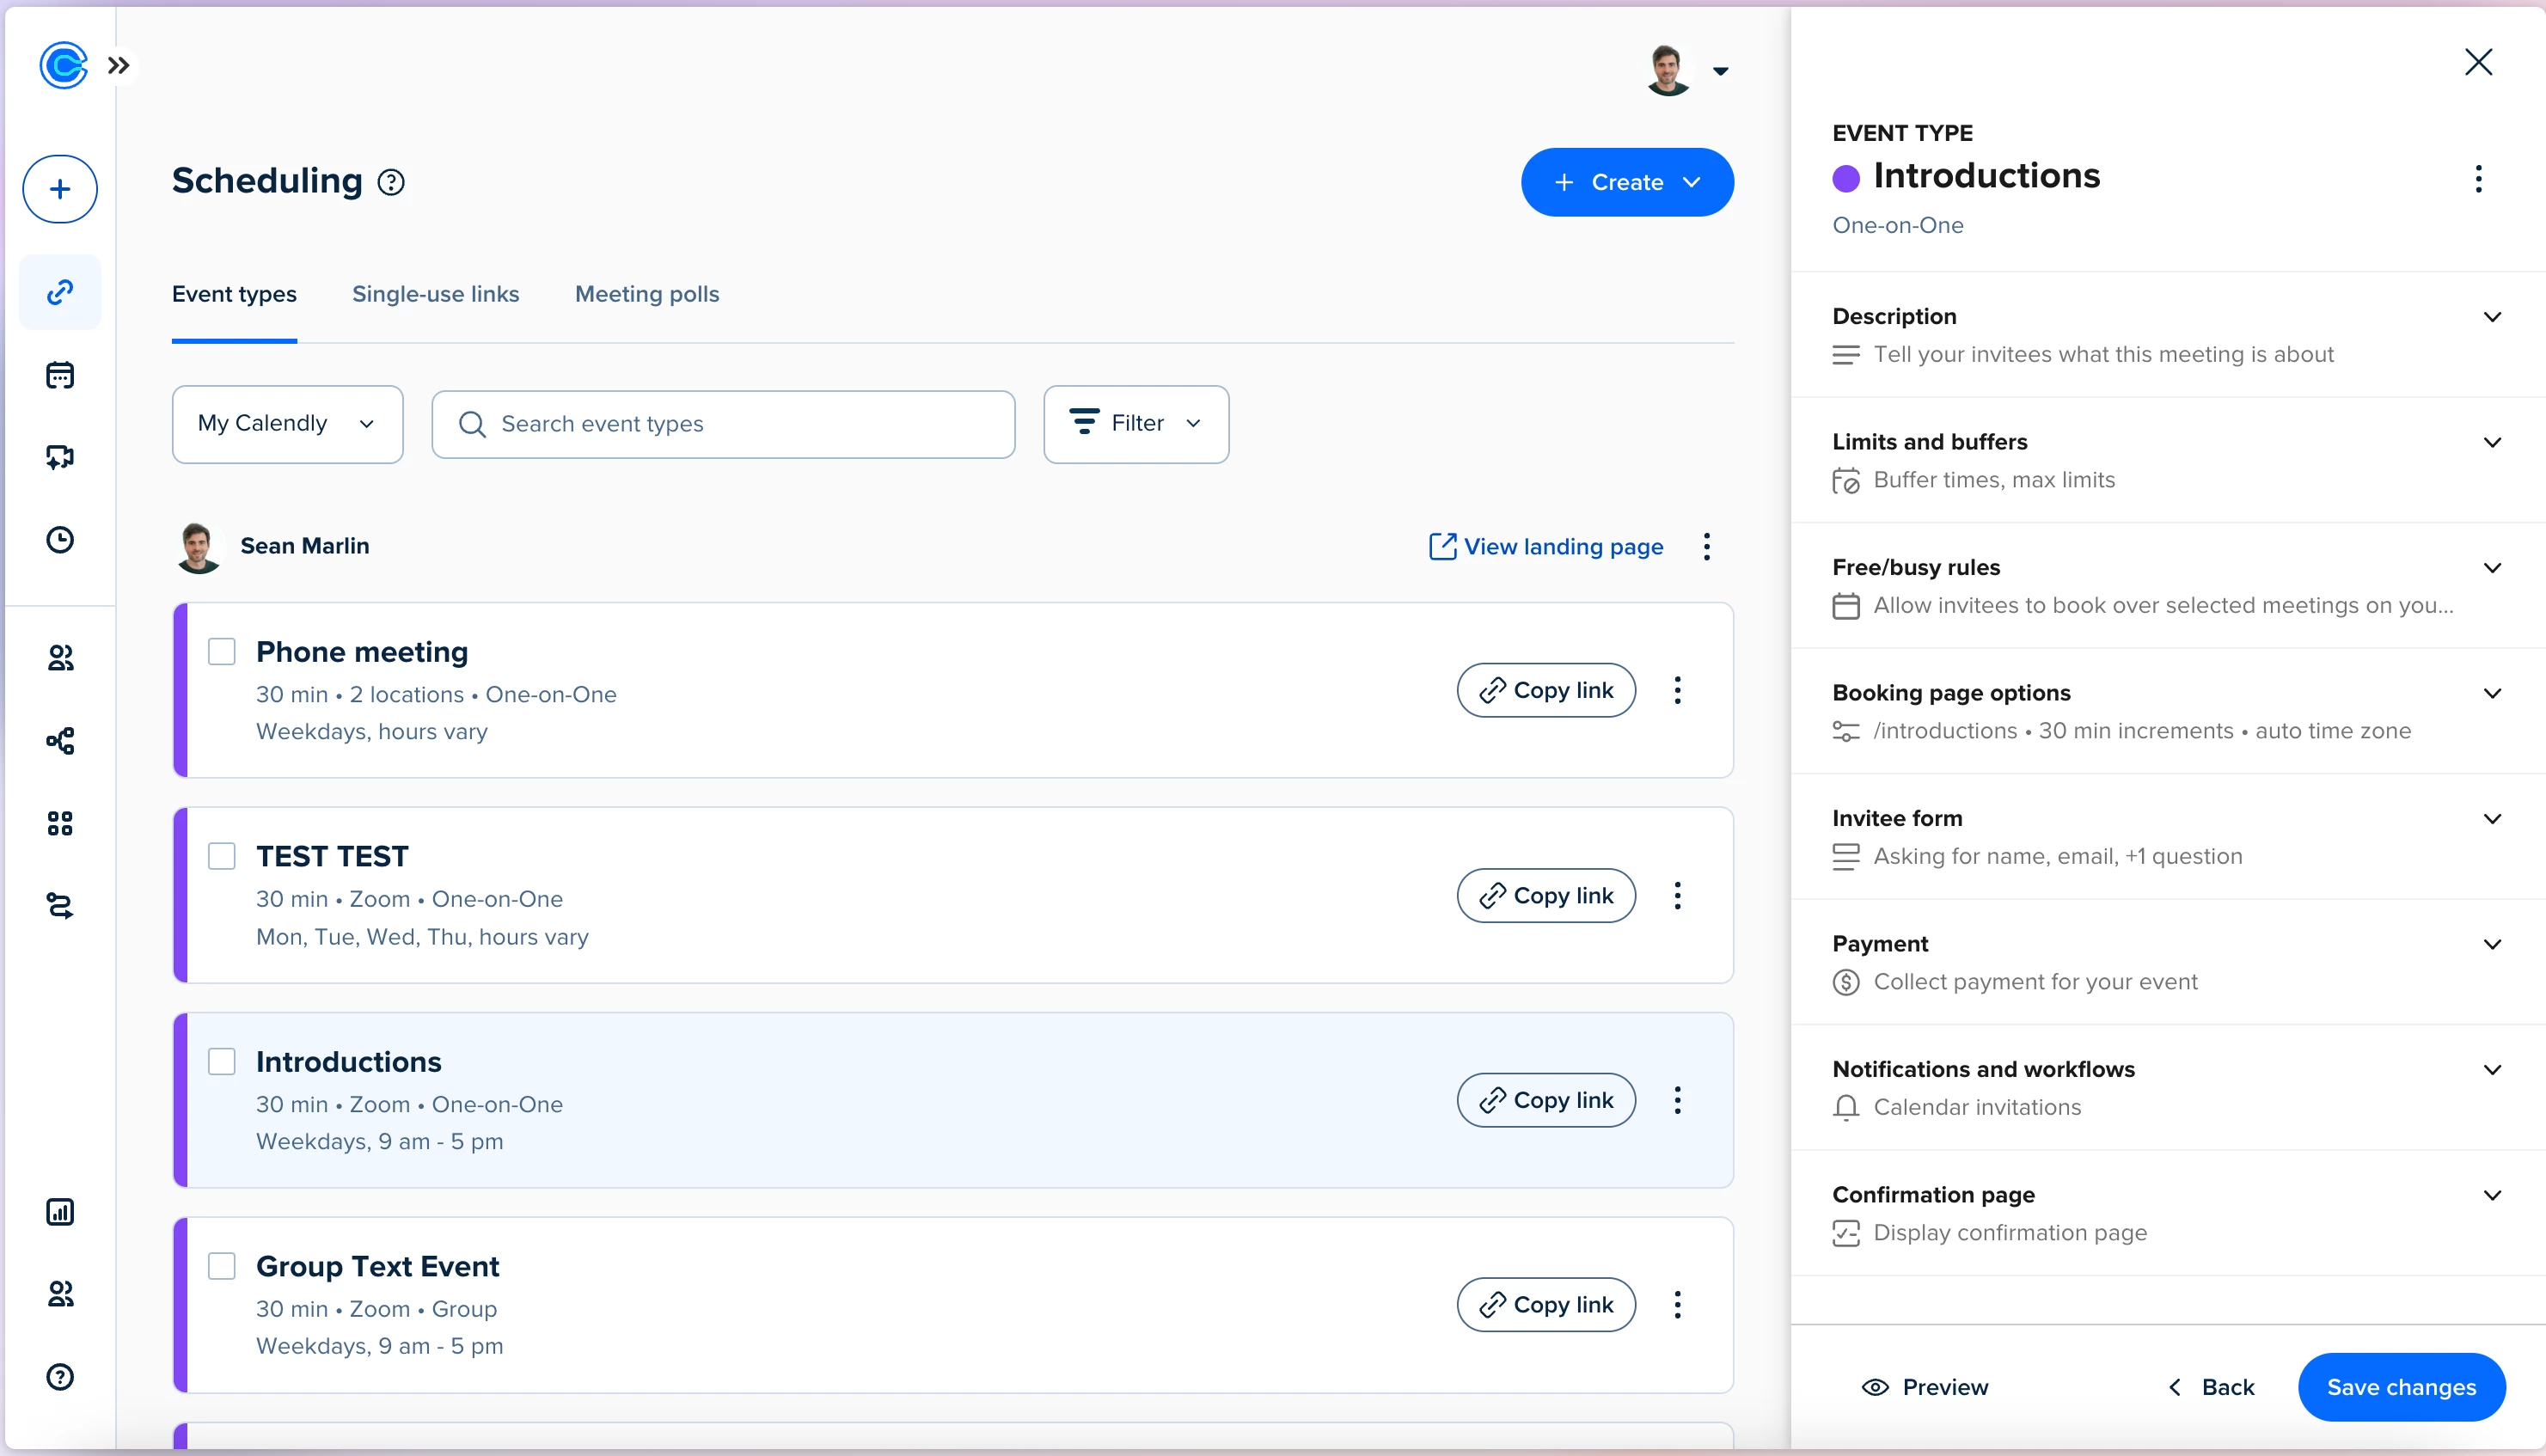Open the three-dot menu for TEST TEST

(1677, 895)
